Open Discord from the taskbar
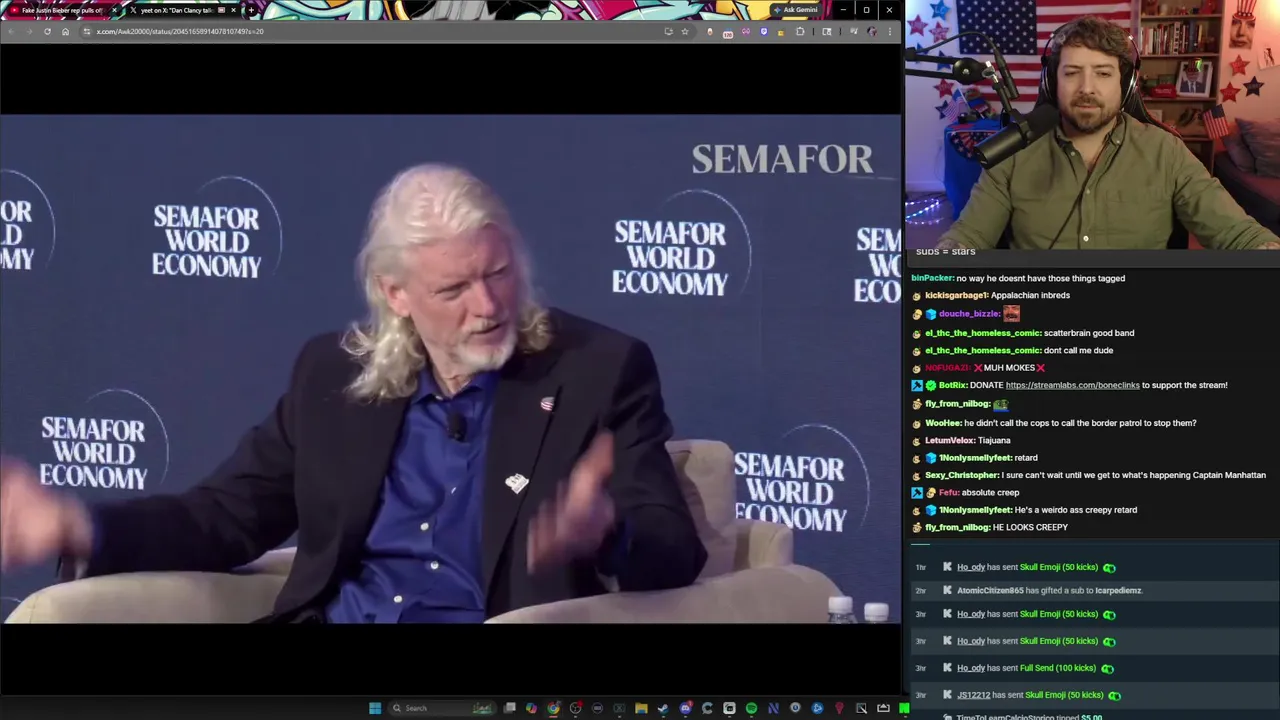Image resolution: width=1280 pixels, height=720 pixels. [685, 708]
